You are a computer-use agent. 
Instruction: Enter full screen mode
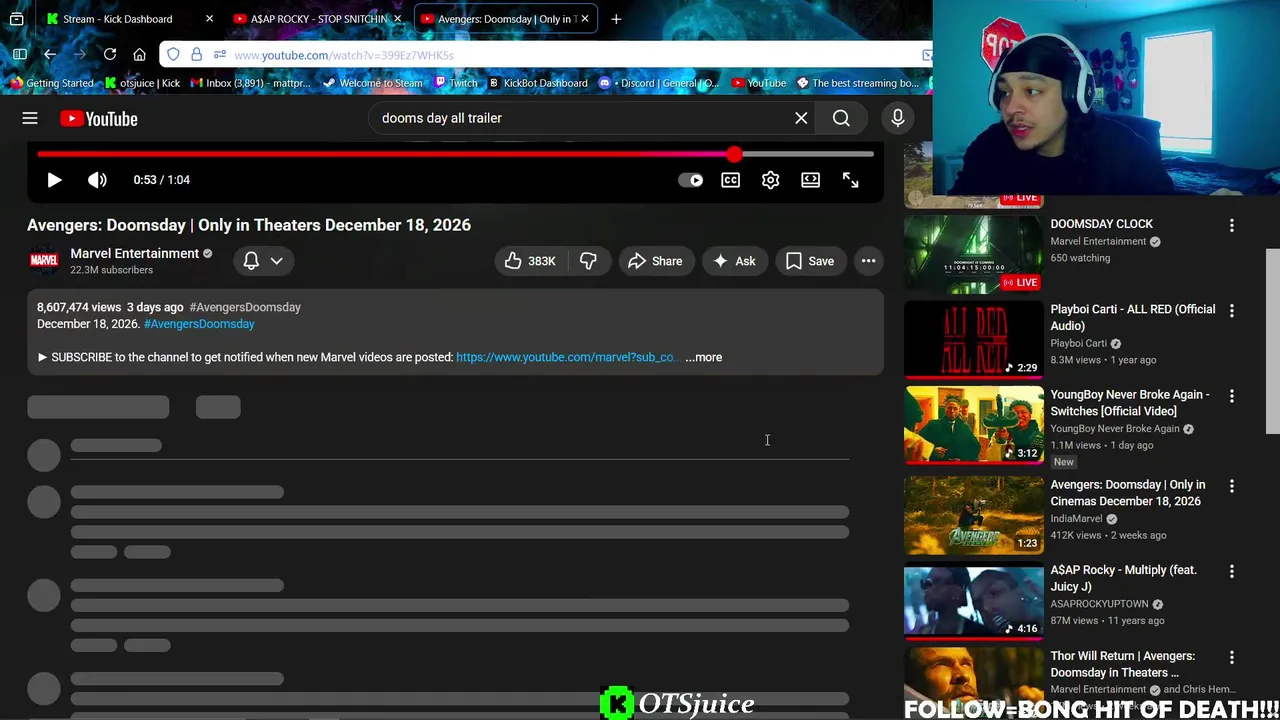[x=850, y=180]
